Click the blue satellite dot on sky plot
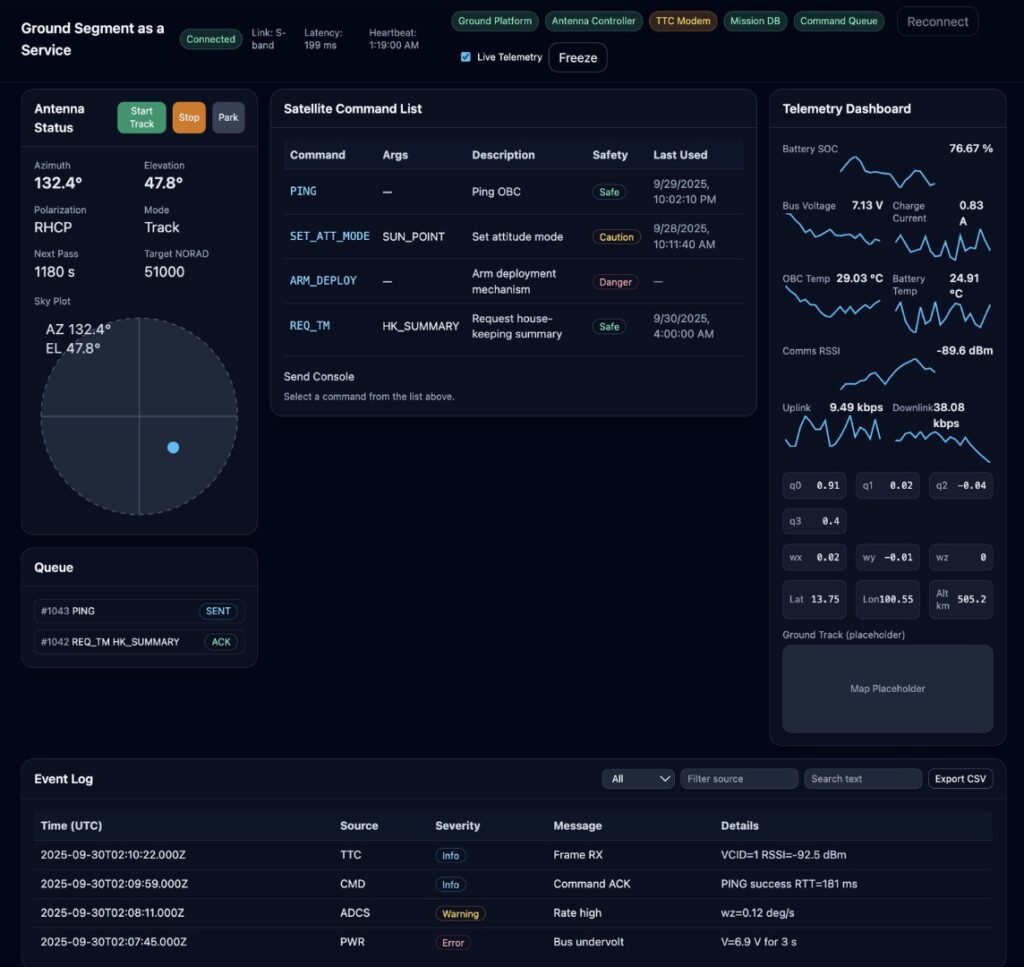Viewport: 1024px width, 967px height. [x=173, y=447]
